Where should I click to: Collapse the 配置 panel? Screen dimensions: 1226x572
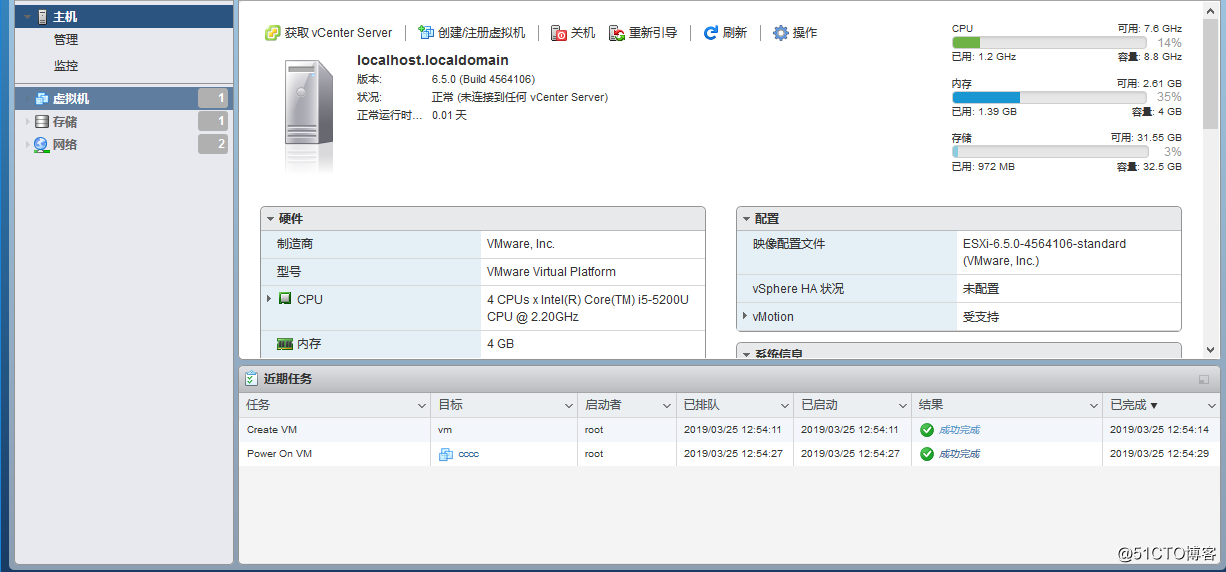[746, 218]
